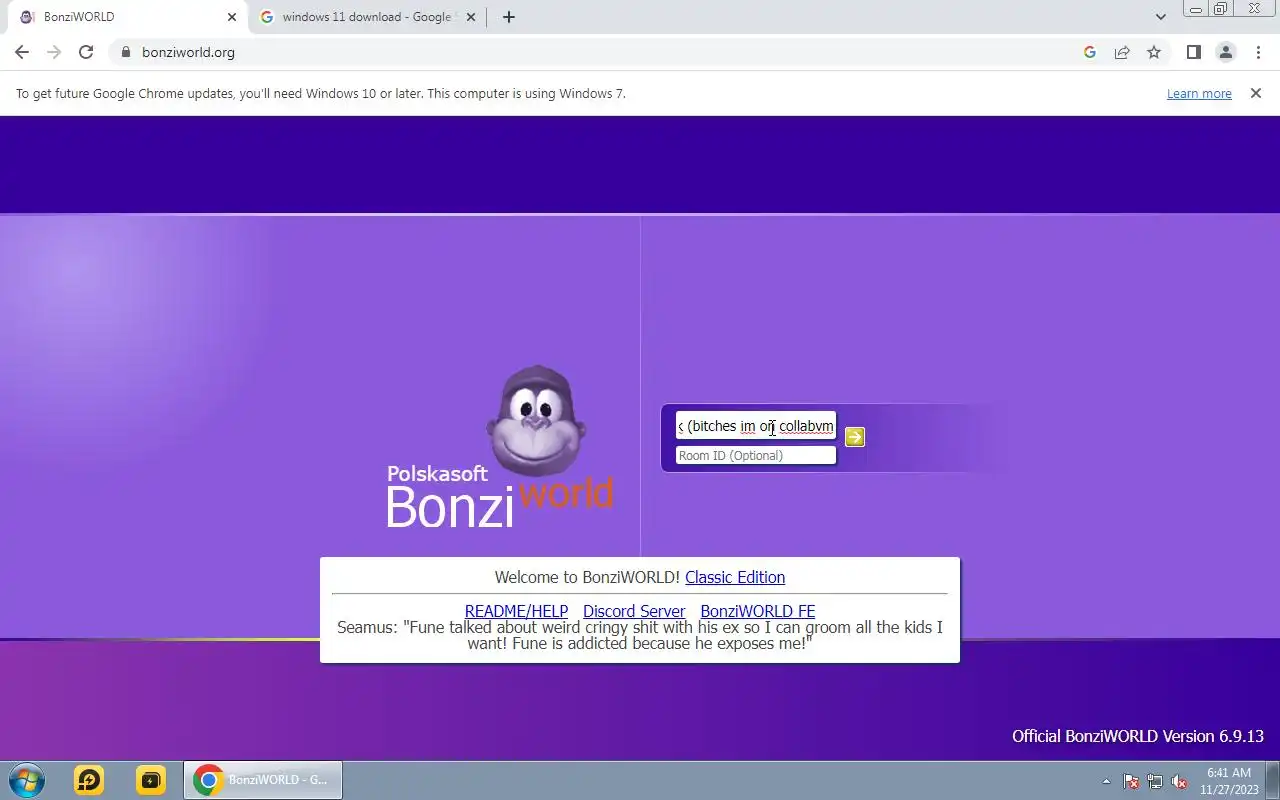Bookmark this page with star icon

(x=1154, y=52)
